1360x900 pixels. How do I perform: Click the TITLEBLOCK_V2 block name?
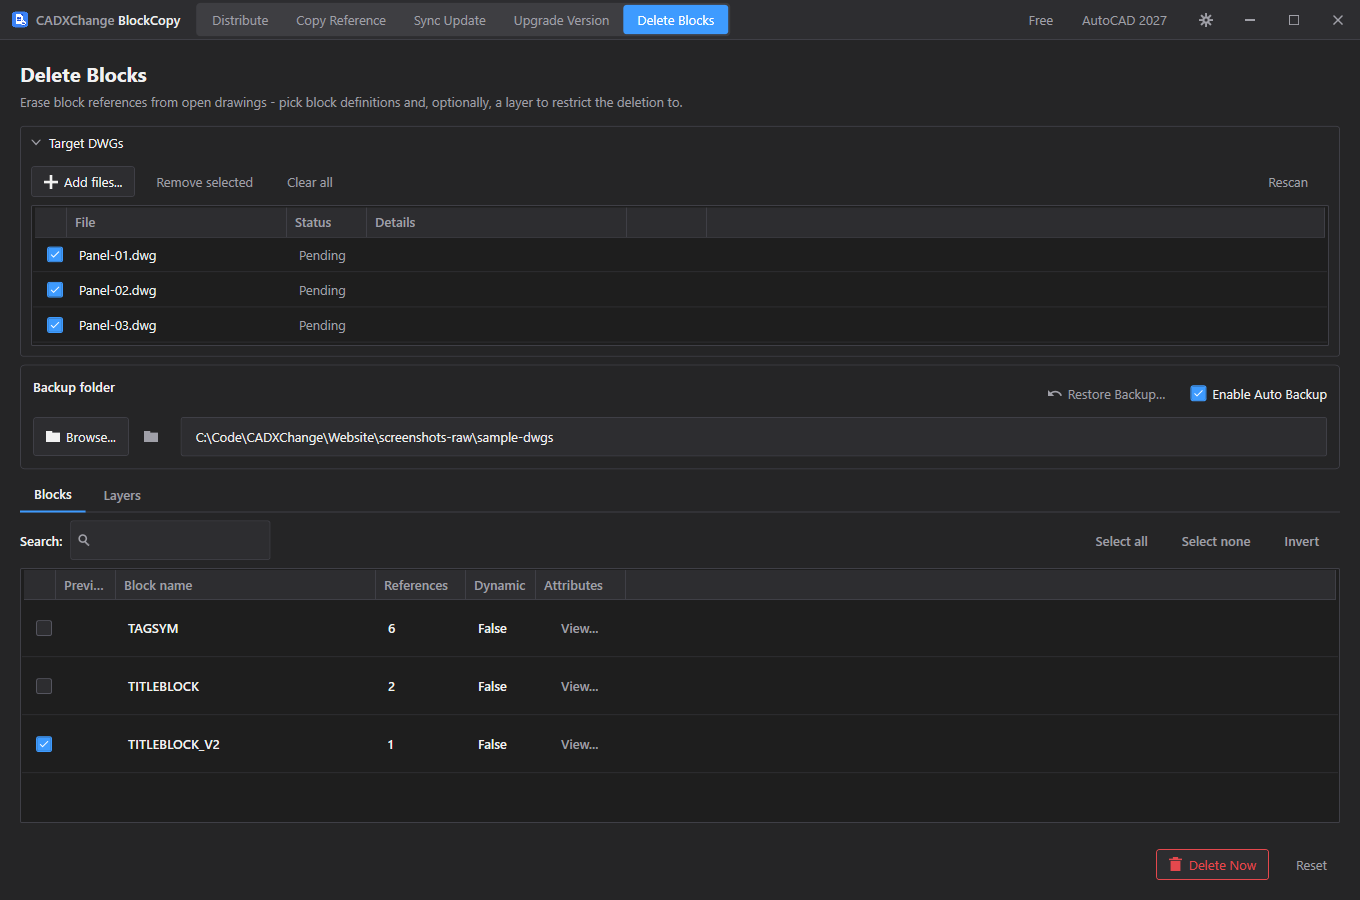[174, 744]
